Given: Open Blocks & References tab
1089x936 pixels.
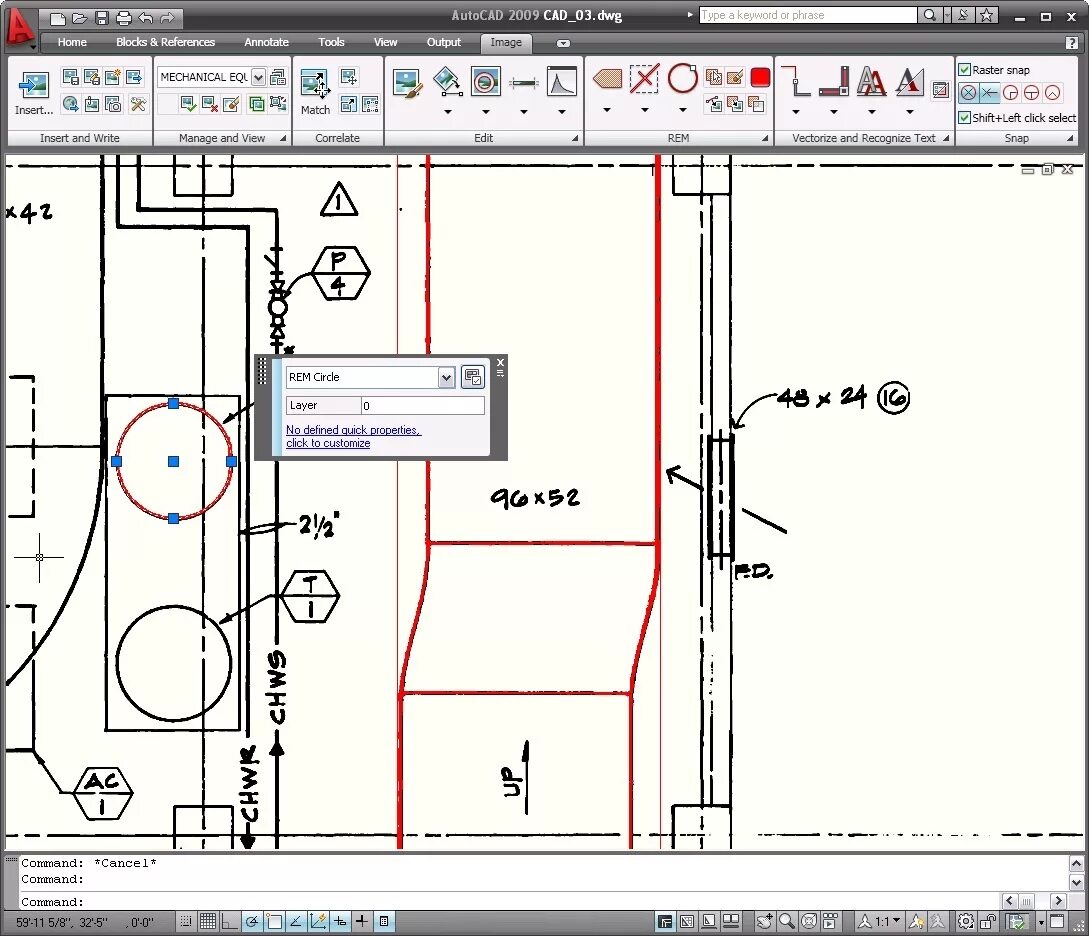Looking at the screenshot, I should [165, 42].
